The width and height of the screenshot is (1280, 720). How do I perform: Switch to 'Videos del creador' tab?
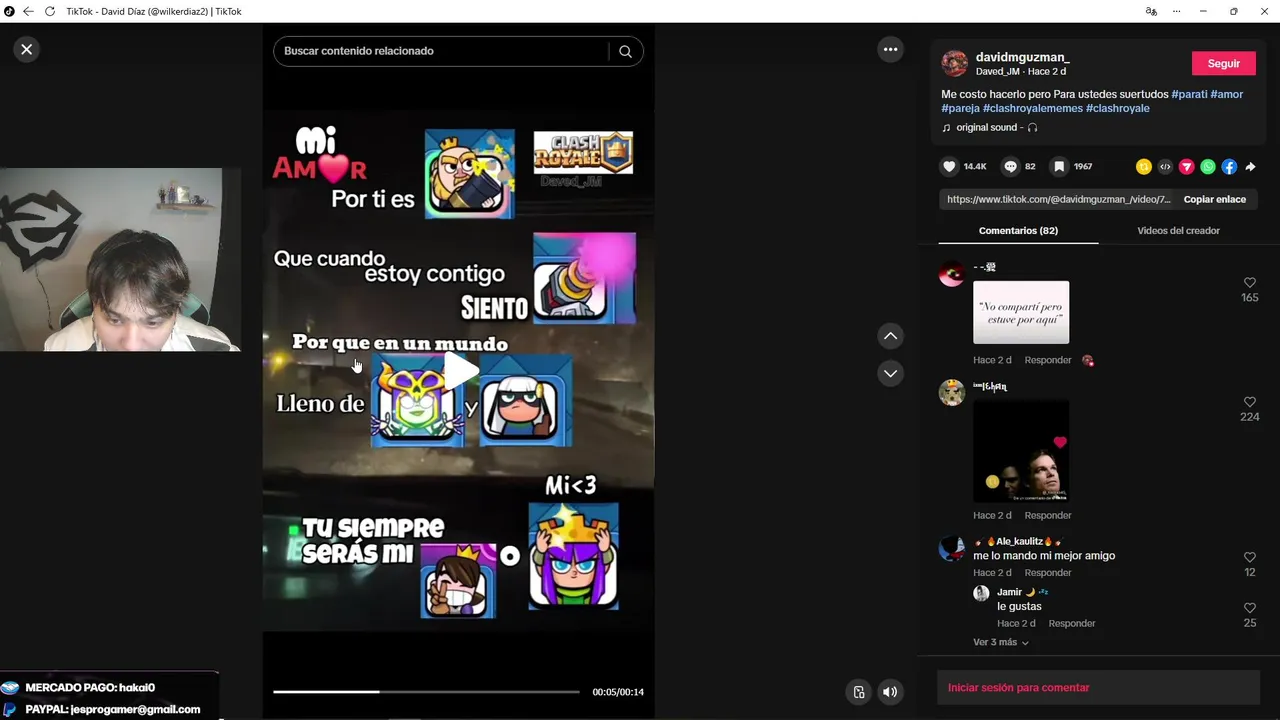(1178, 231)
